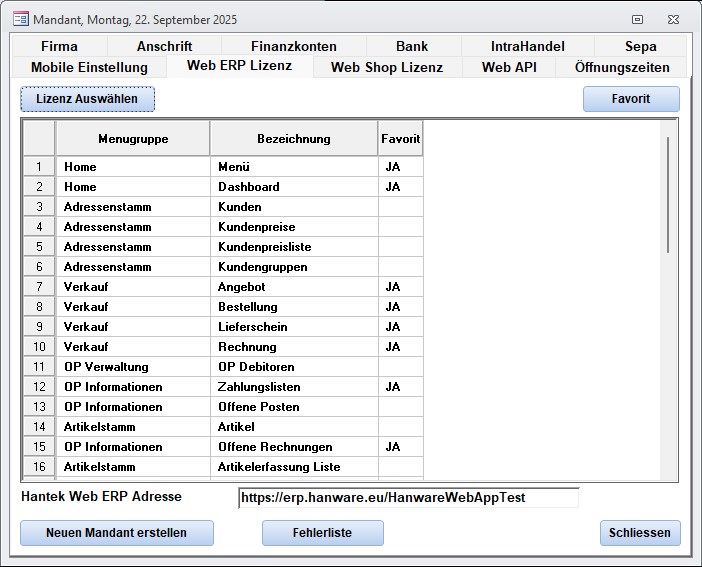Viewport: 702px width, 567px height.
Task: Click the Favorit button
Action: click(x=630, y=99)
